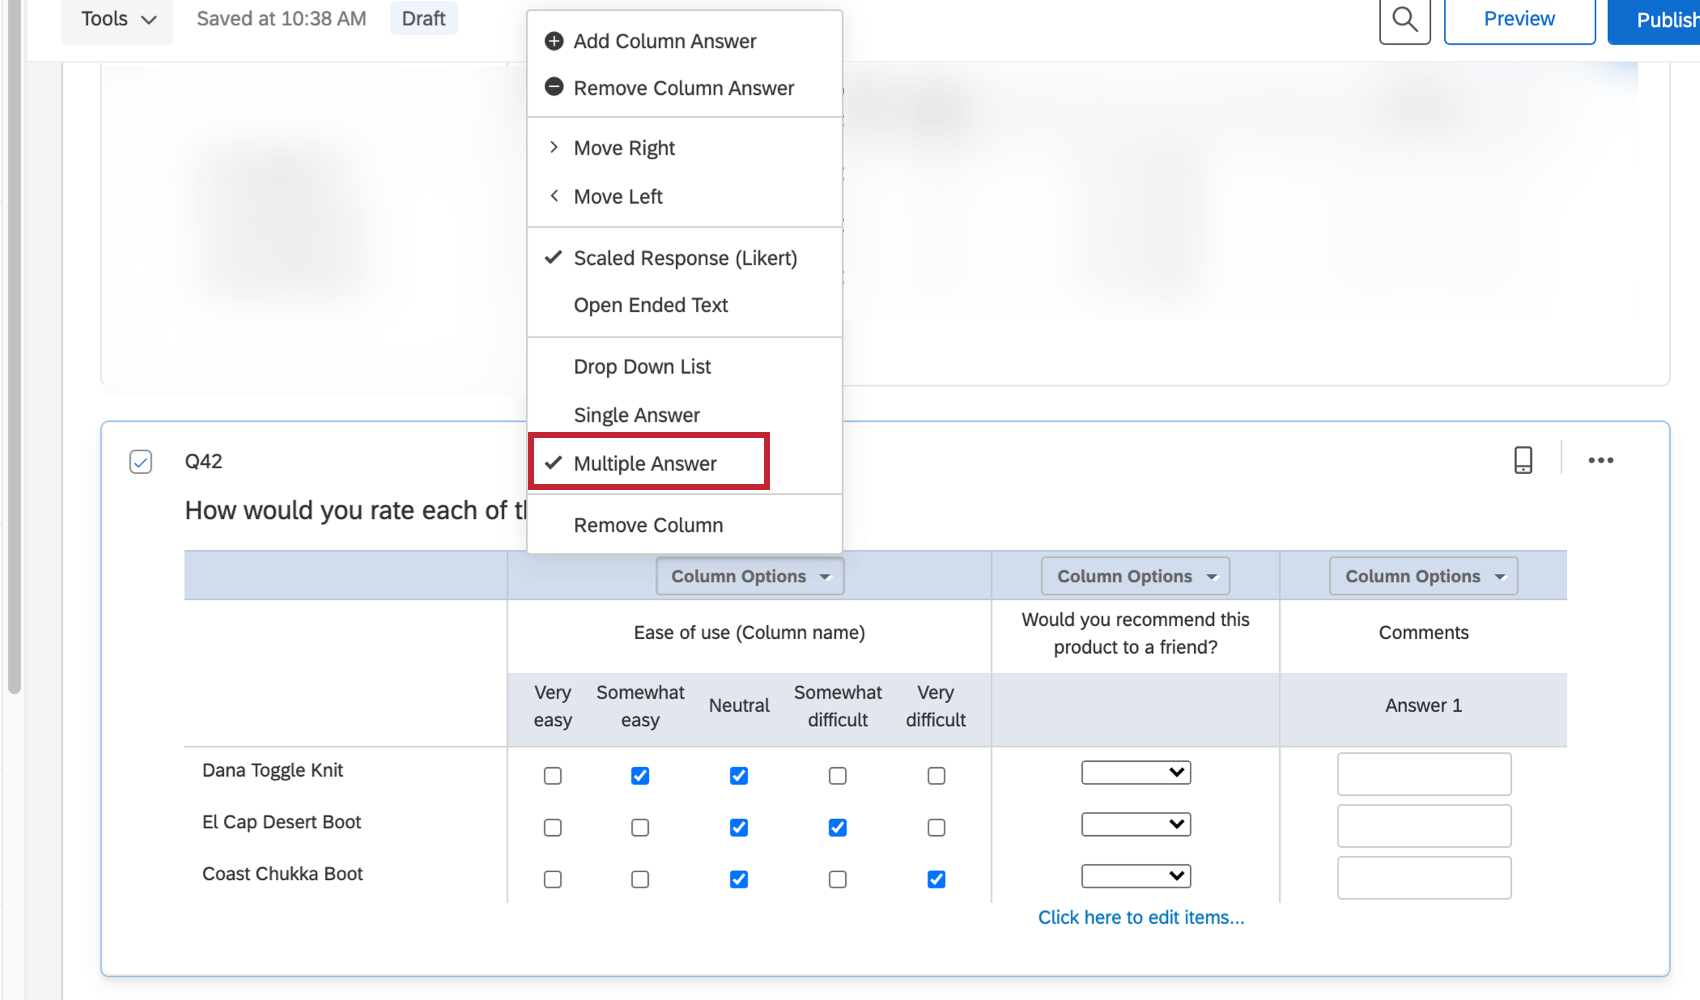Select Single Answer from the menu

(636, 414)
